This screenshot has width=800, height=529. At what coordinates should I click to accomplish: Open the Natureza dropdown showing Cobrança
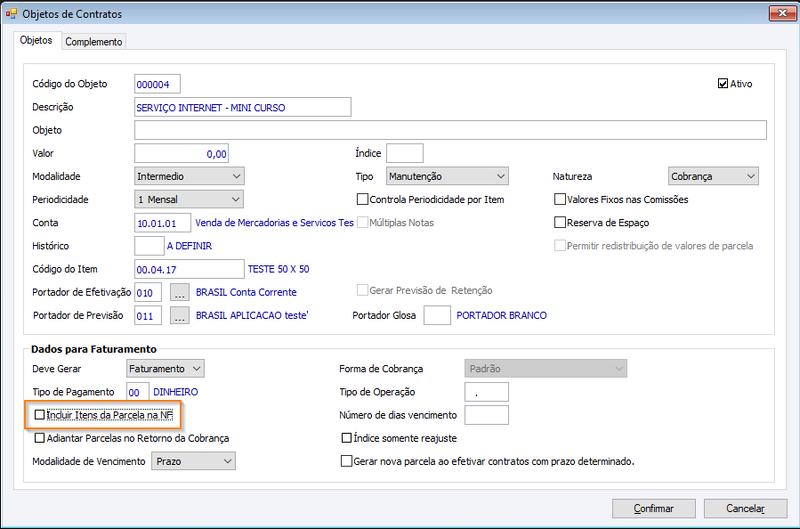[713, 176]
